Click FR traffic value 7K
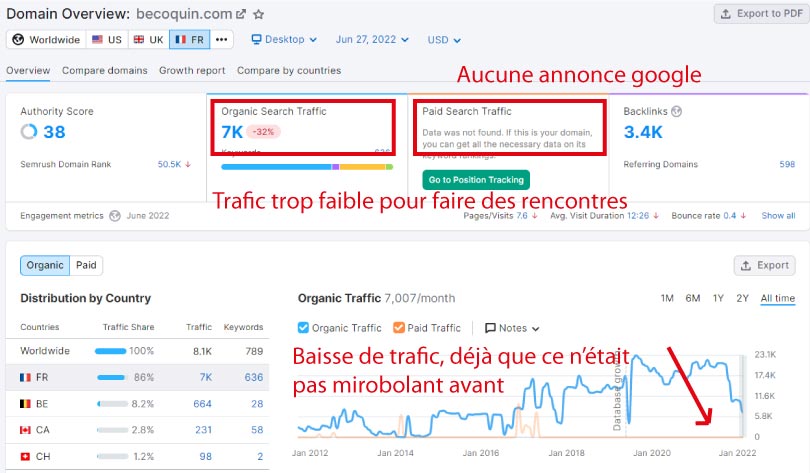 coord(206,377)
